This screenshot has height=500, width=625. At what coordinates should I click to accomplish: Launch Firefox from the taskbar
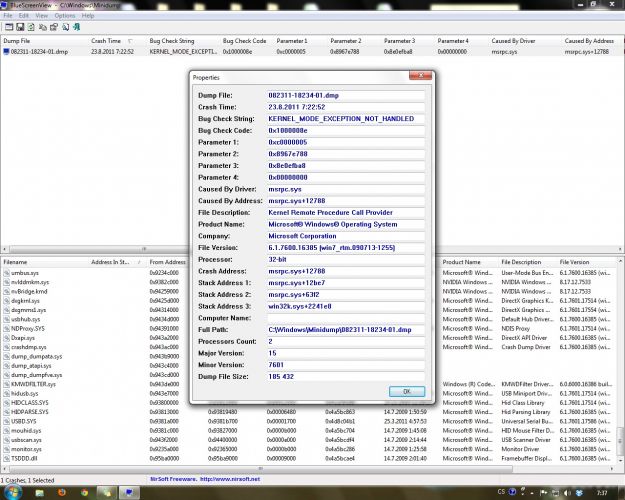62,493
